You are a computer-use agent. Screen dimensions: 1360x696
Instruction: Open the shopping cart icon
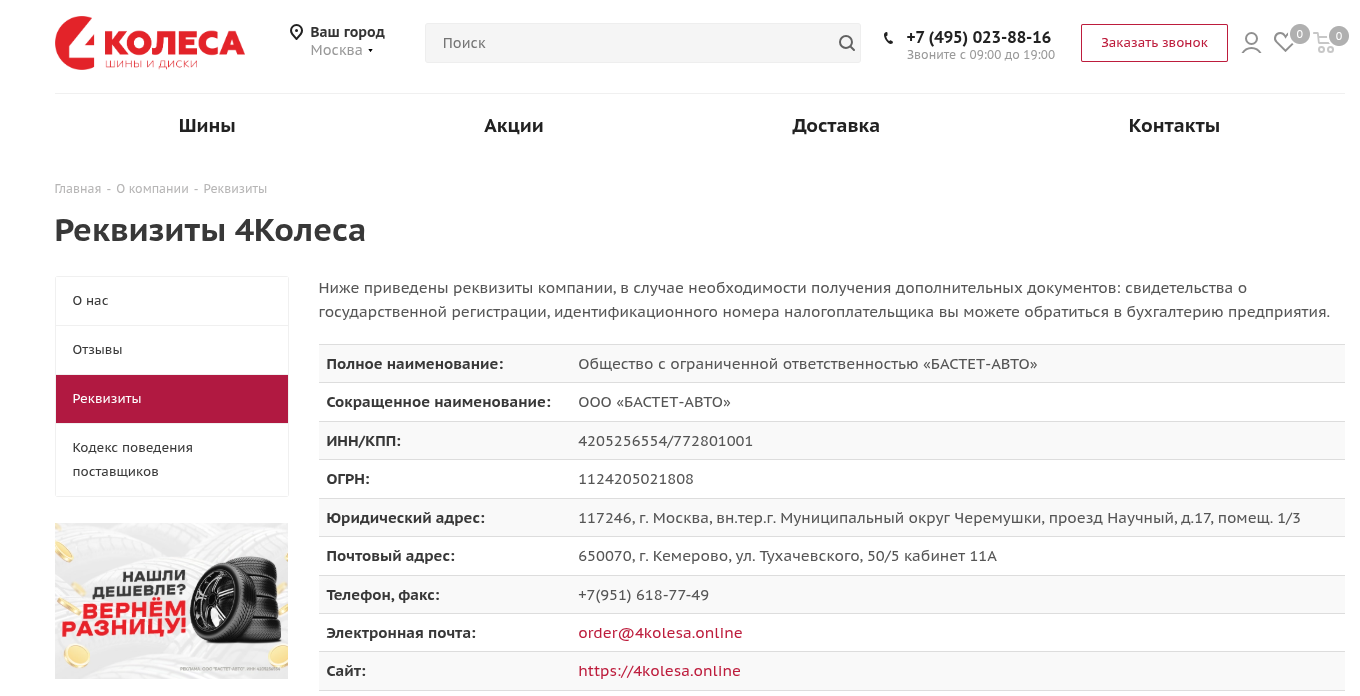(1324, 43)
